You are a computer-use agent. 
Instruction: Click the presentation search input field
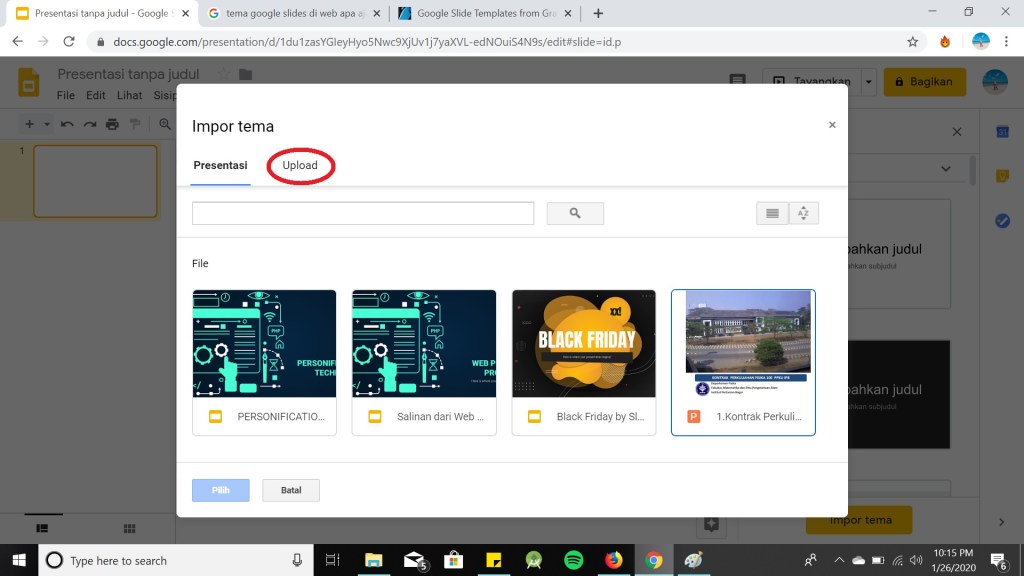coord(363,213)
